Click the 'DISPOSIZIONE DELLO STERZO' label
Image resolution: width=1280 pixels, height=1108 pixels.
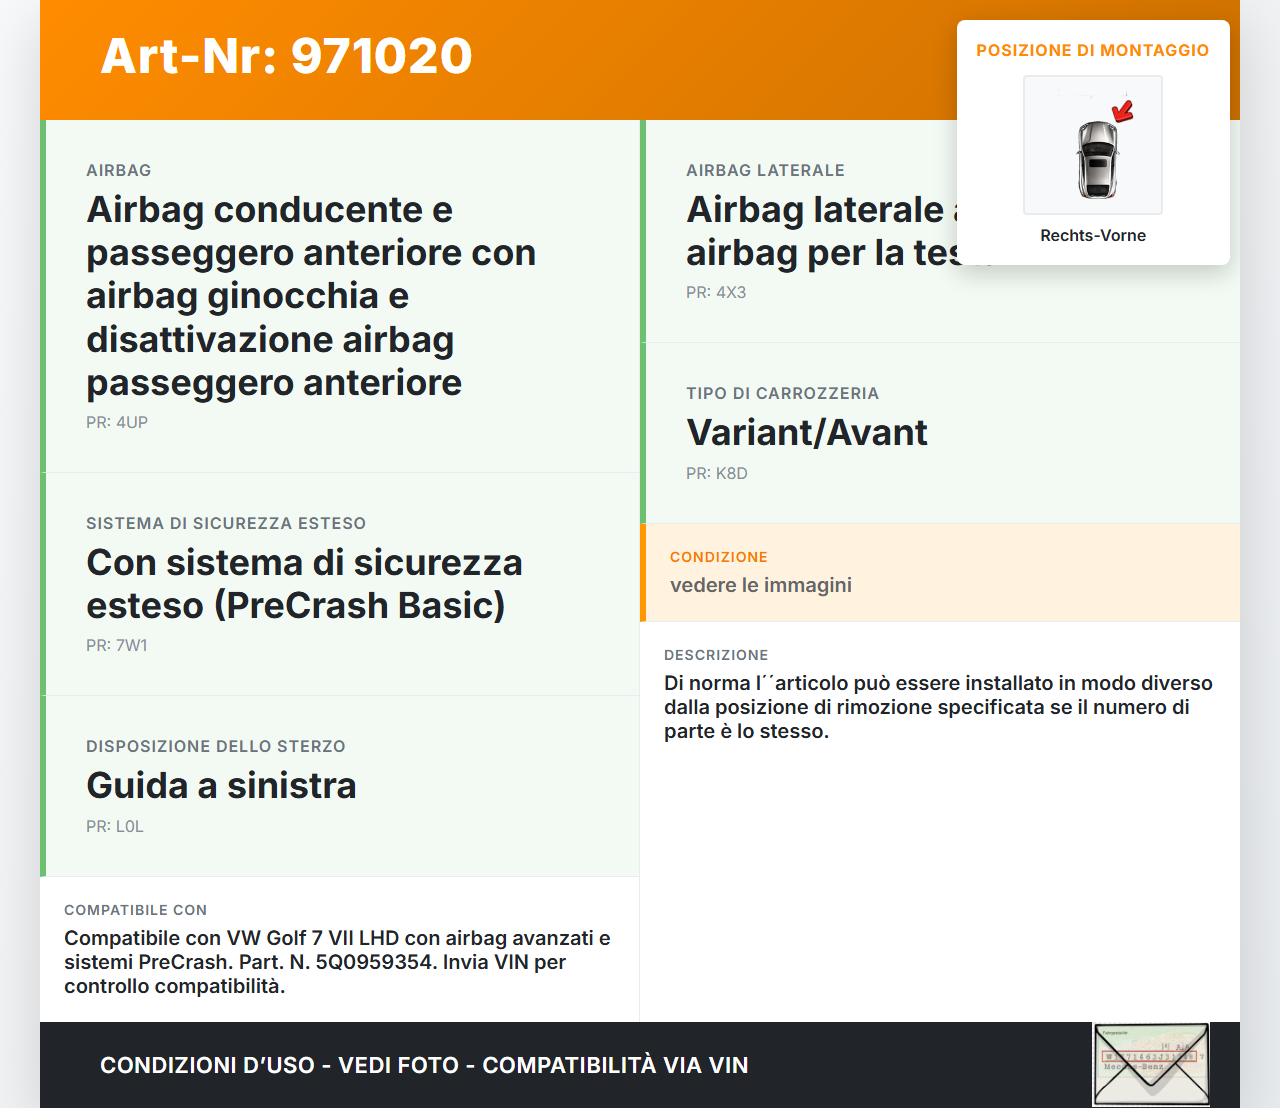pos(216,746)
